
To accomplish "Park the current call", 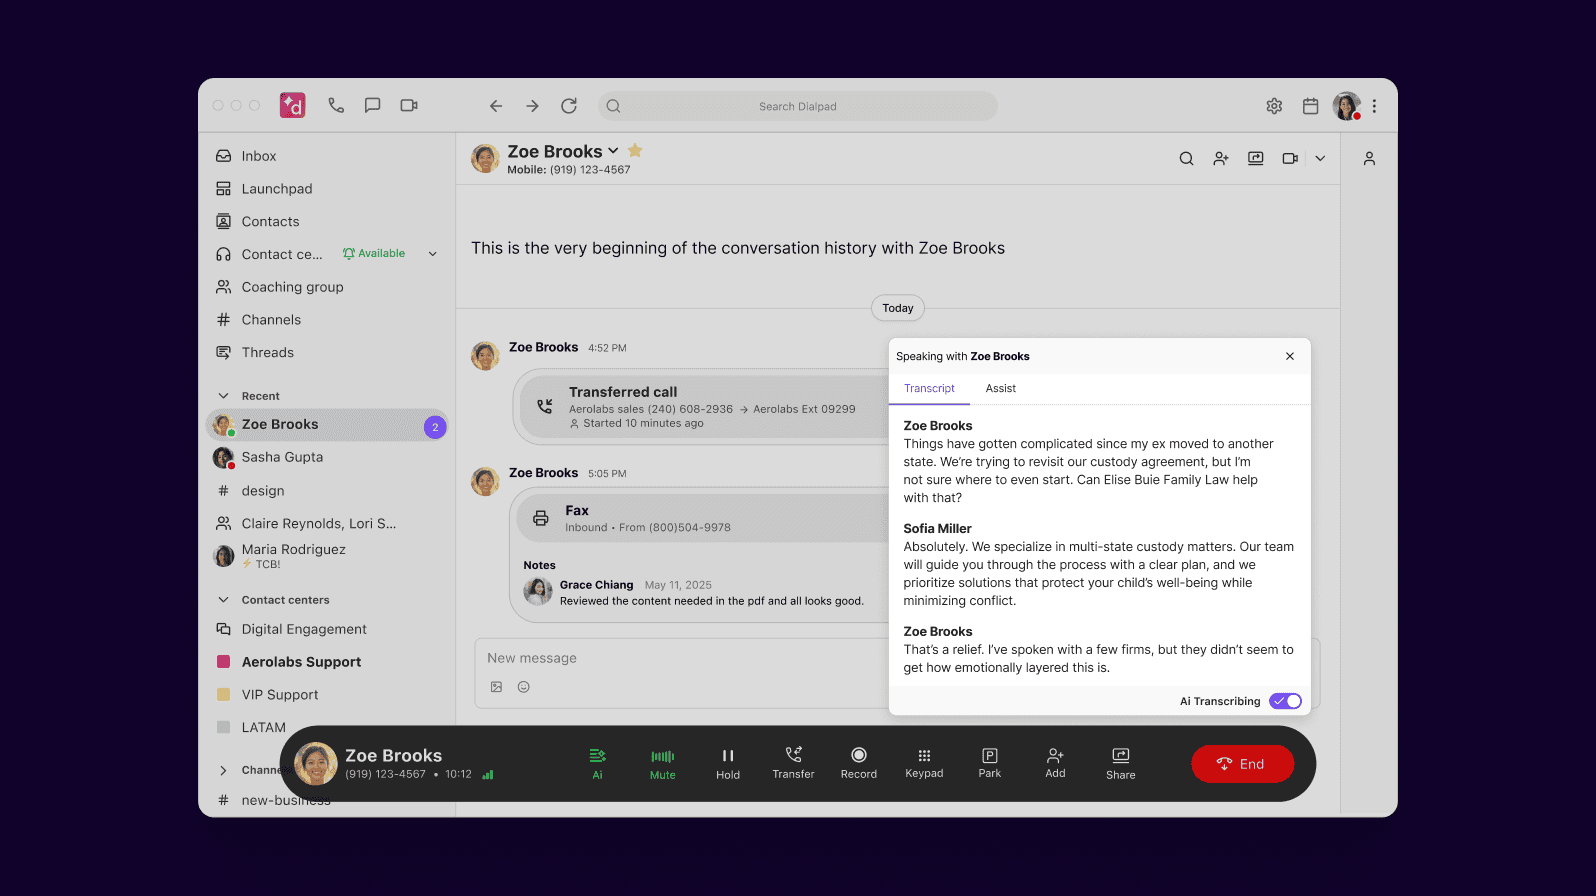I will (x=989, y=756).
